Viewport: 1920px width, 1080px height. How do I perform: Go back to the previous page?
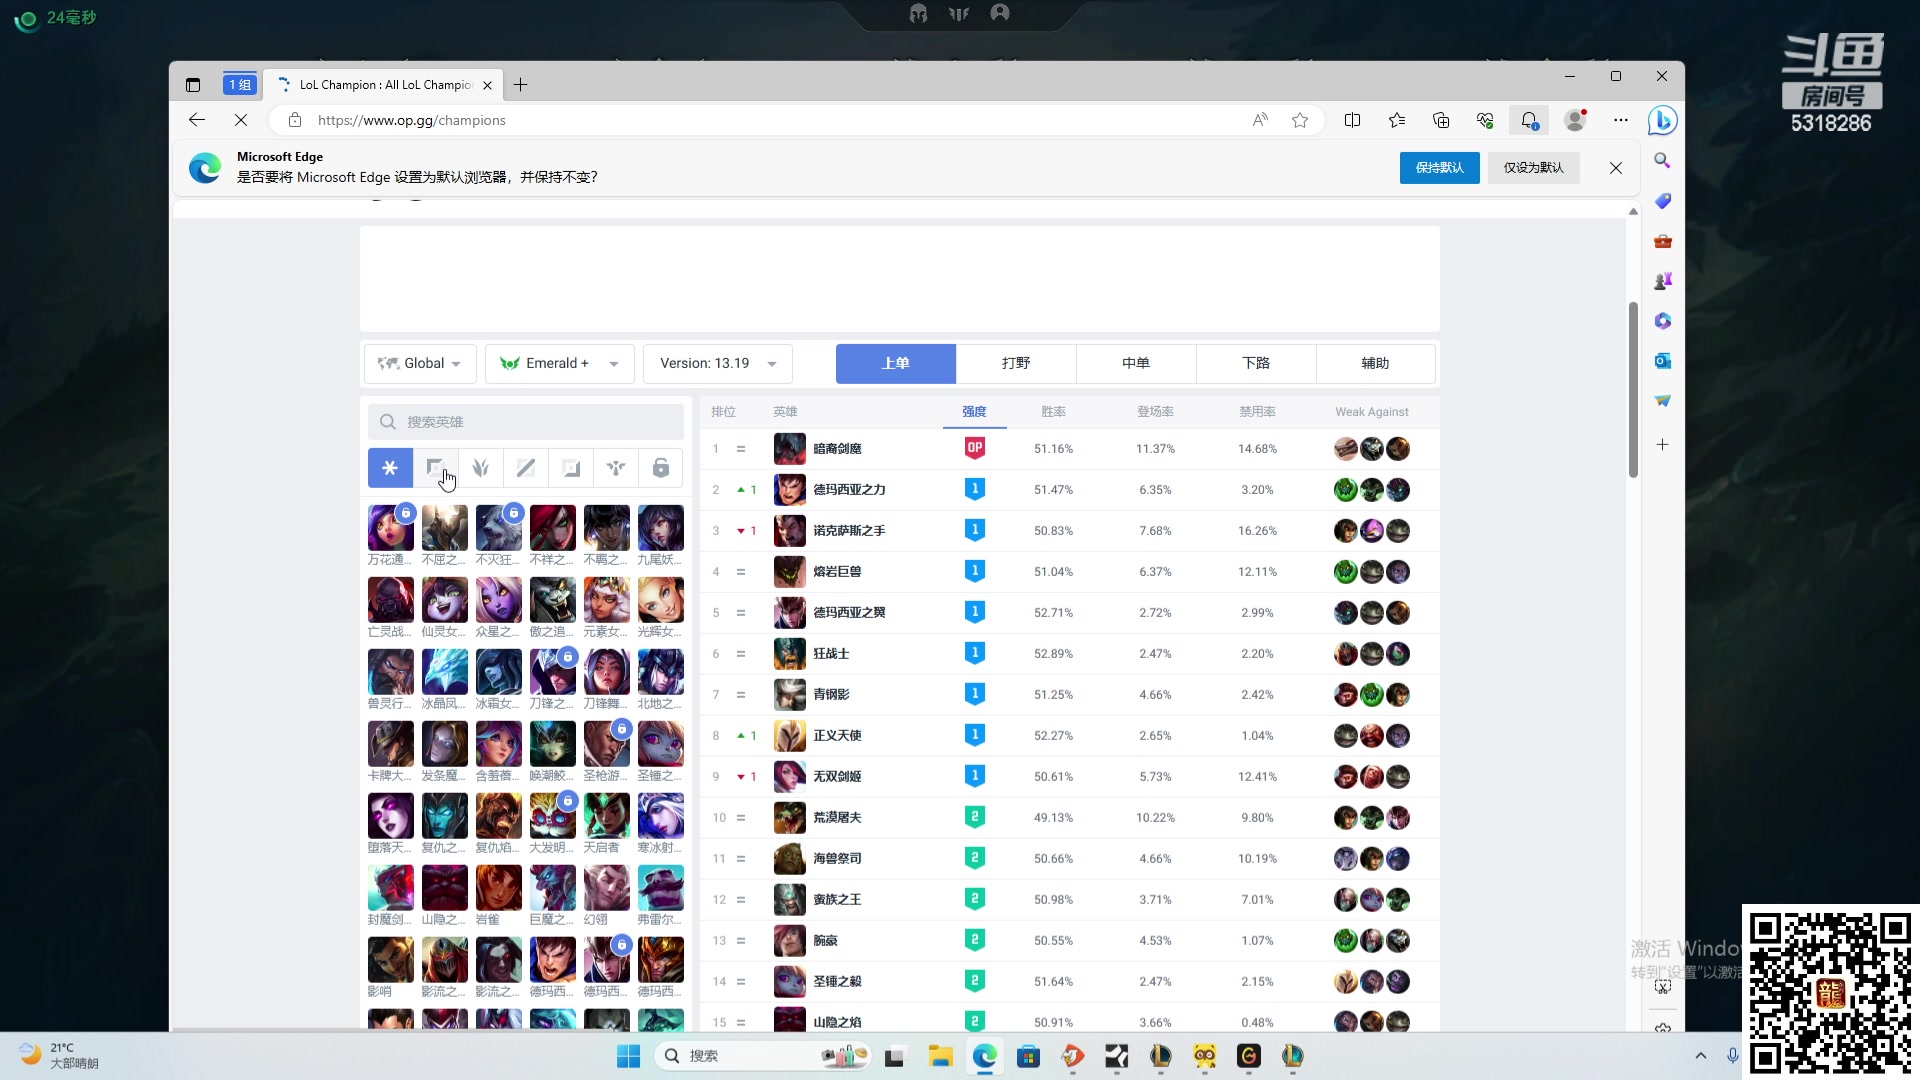pyautogui.click(x=196, y=120)
